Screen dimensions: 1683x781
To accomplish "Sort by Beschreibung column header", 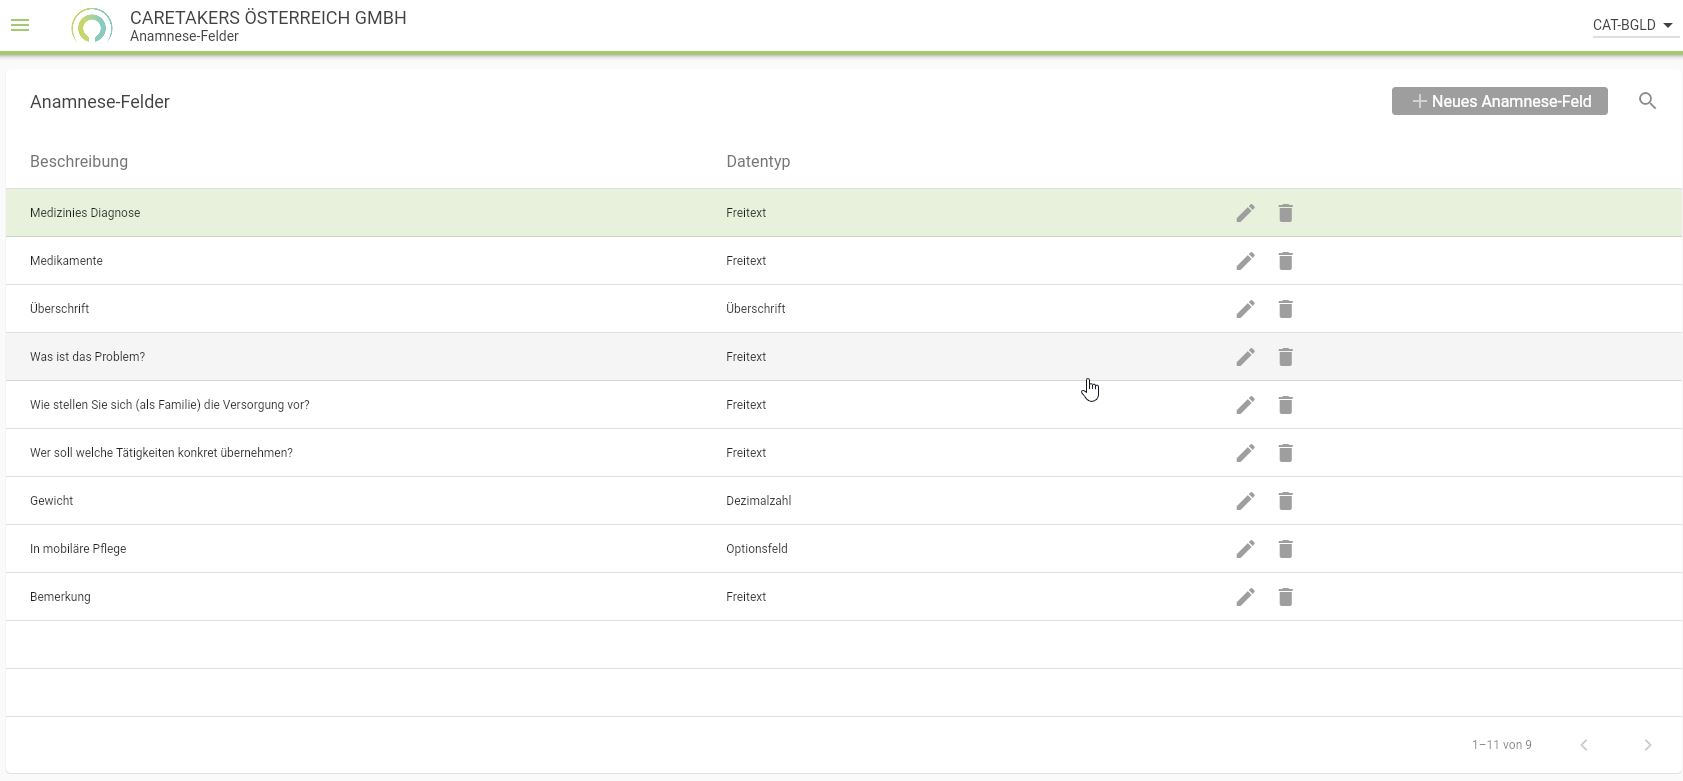I will tap(79, 161).
